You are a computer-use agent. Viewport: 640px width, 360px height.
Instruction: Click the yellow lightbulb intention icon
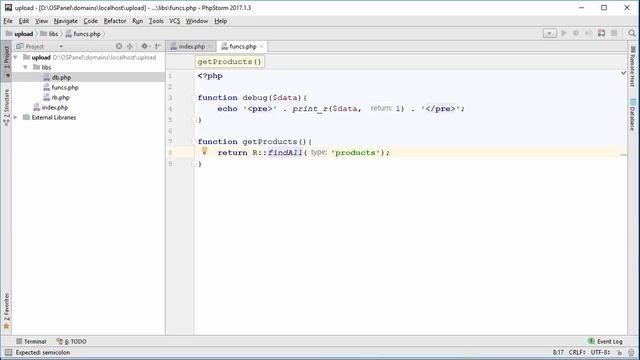[204, 151]
